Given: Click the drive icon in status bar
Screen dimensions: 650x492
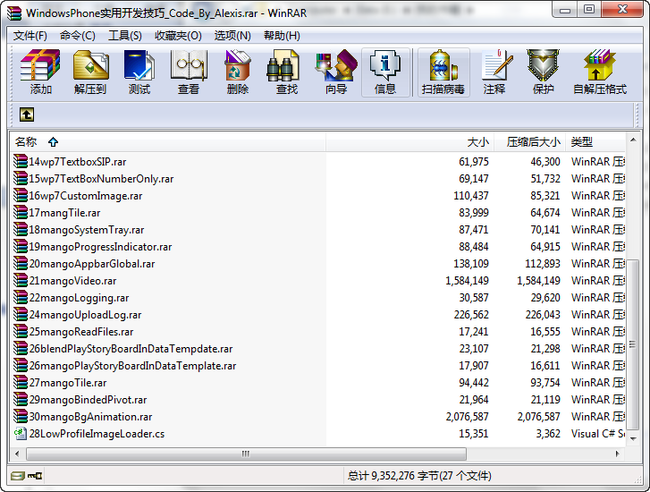Looking at the screenshot, I should pyautogui.click(x=18, y=475).
